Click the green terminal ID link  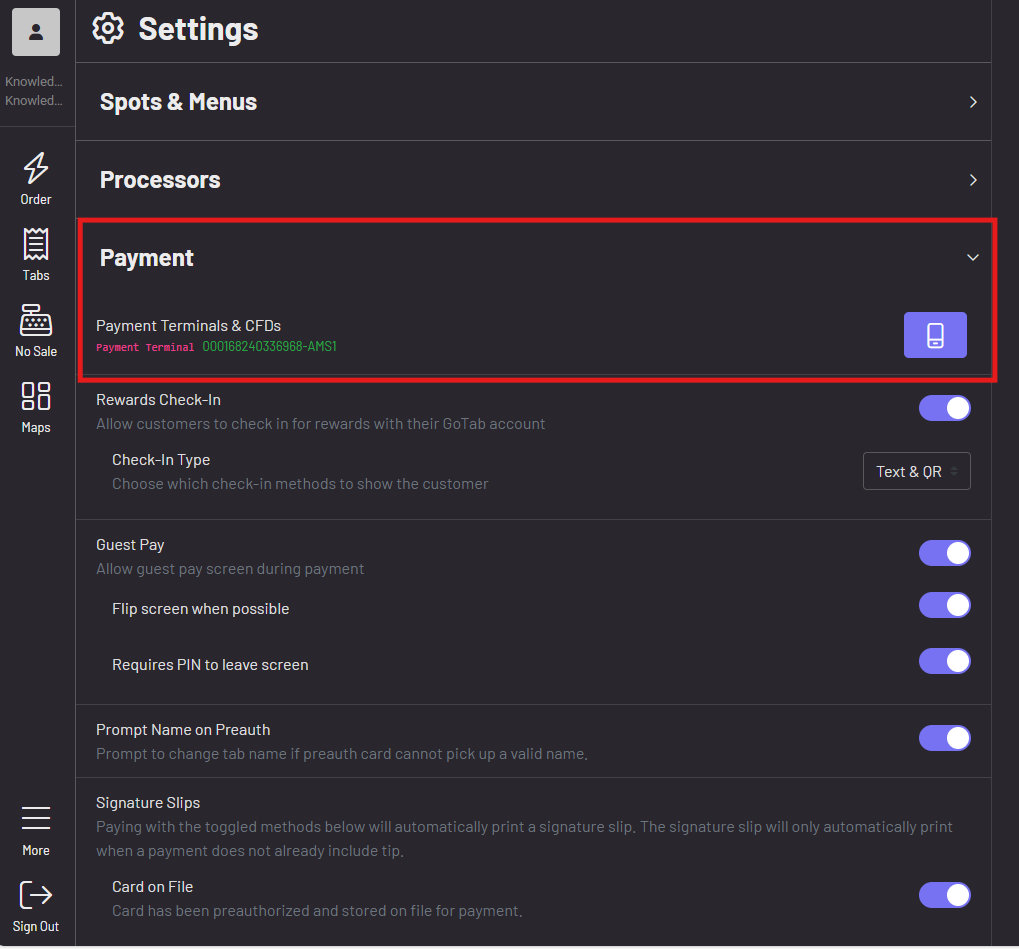click(269, 346)
